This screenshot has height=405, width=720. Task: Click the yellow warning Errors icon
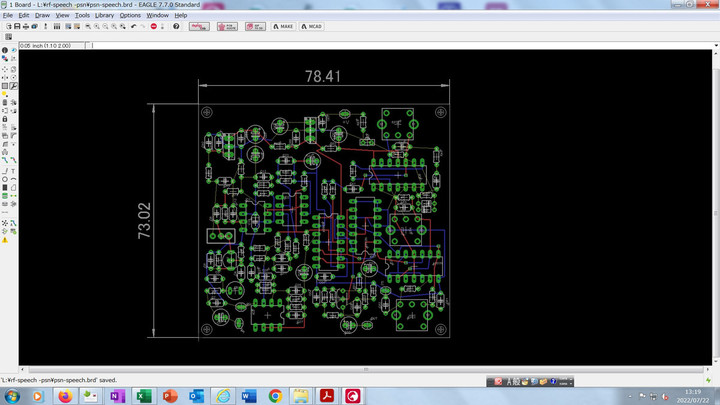(x=5, y=240)
